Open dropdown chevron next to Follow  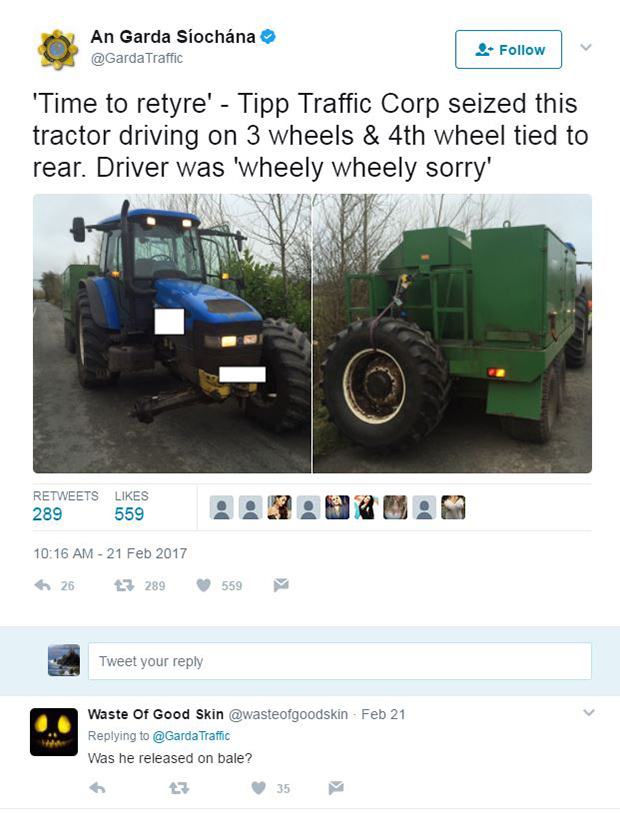(586, 47)
